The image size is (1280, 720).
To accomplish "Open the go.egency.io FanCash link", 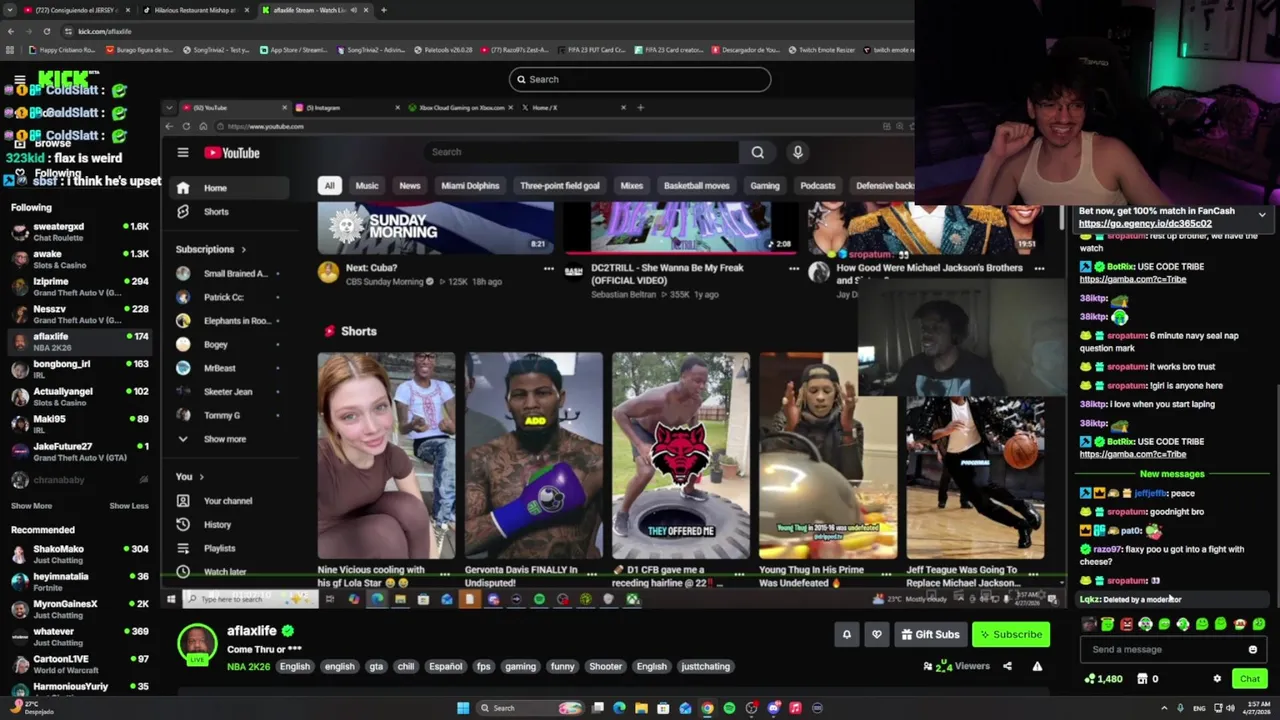I will point(1145,224).
